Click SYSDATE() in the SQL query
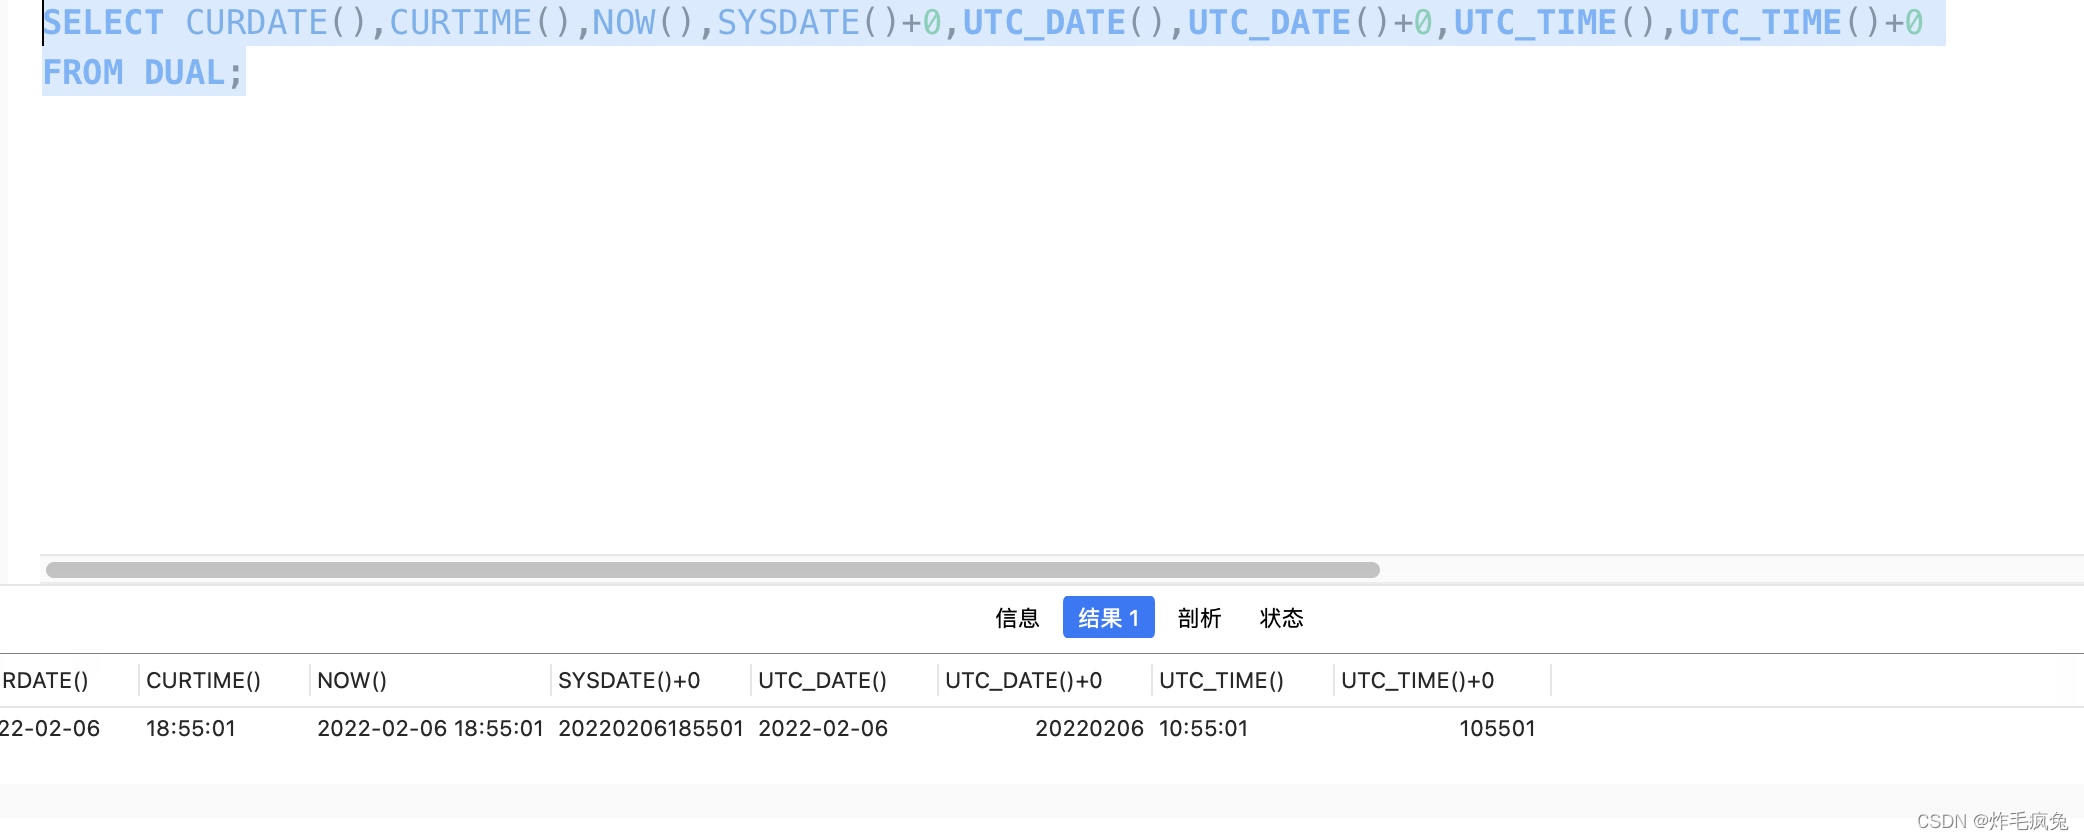The width and height of the screenshot is (2084, 840). pyautogui.click(x=808, y=23)
